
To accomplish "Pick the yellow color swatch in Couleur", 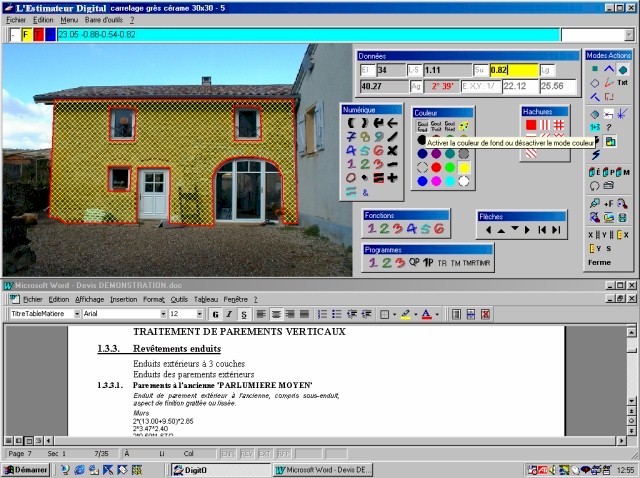I will click(x=464, y=167).
